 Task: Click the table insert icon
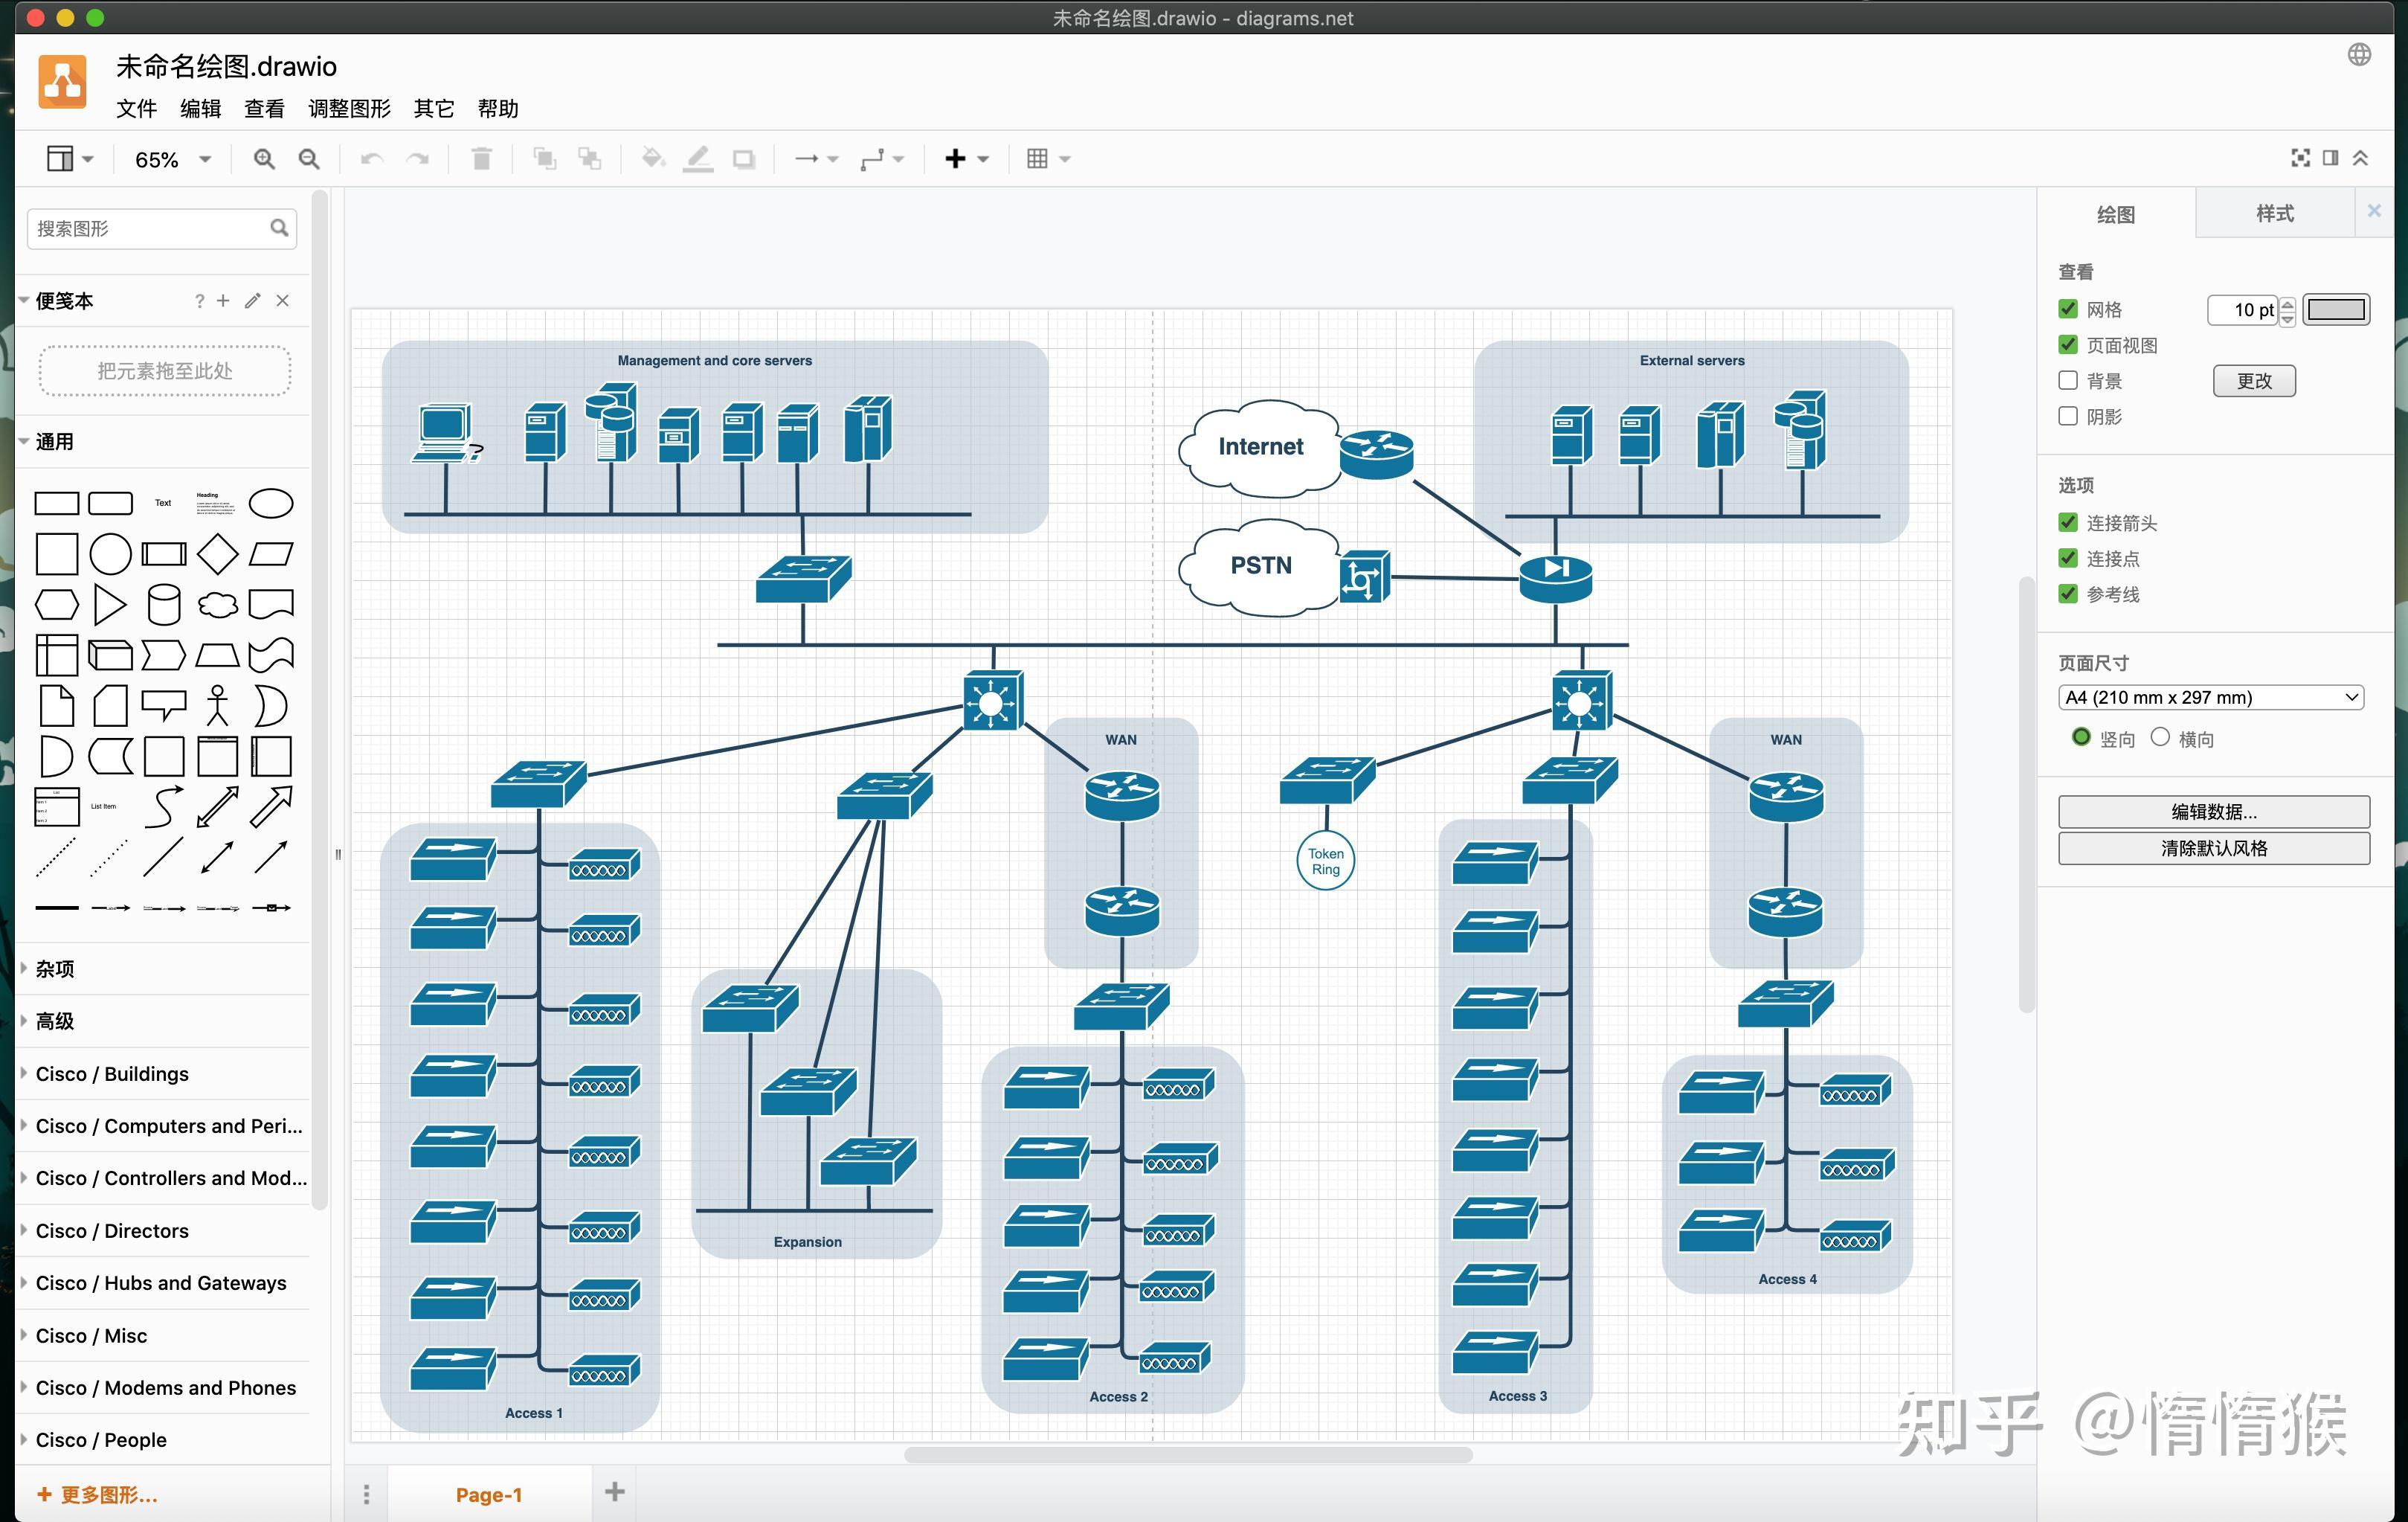tap(1038, 159)
